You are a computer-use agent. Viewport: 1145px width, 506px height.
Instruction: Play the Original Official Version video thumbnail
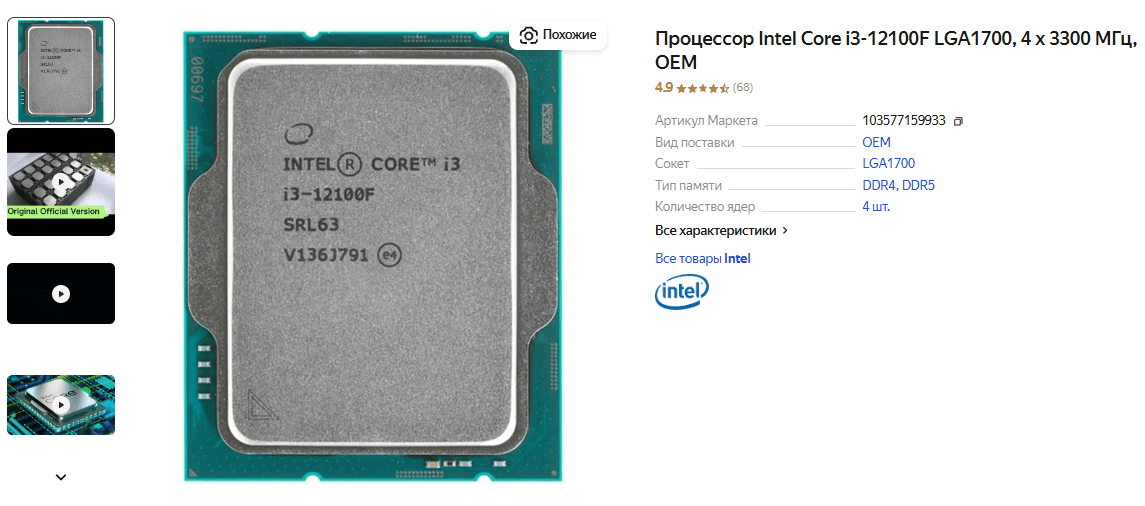click(61, 183)
